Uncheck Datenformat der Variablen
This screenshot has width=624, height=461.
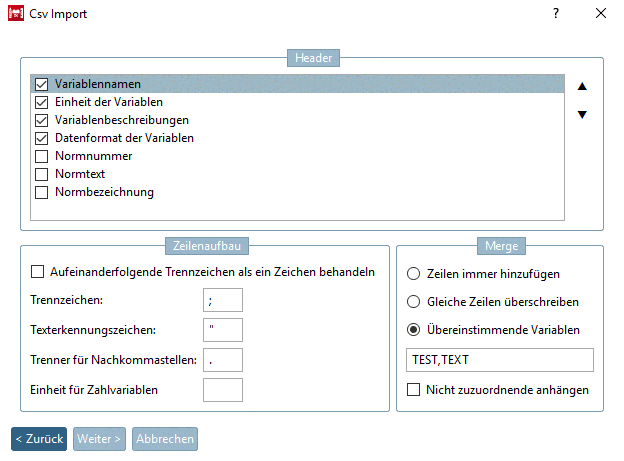coord(41,139)
